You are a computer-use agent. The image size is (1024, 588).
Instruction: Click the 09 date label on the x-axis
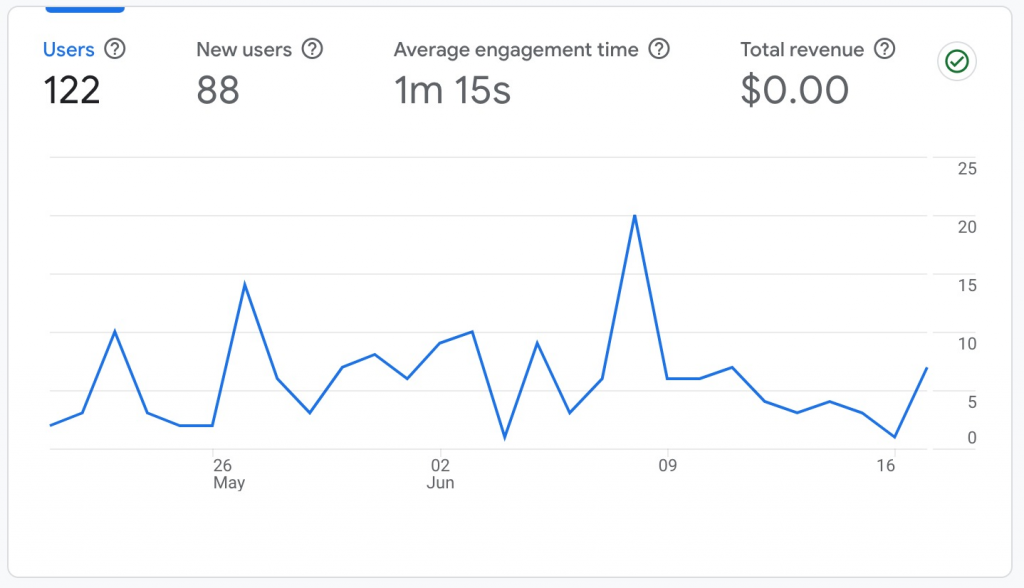[667, 466]
